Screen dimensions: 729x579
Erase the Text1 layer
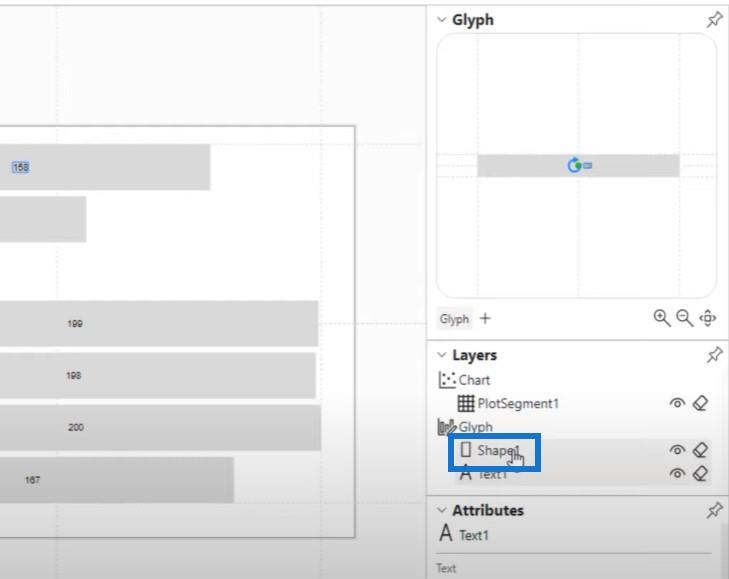pyautogui.click(x=700, y=473)
